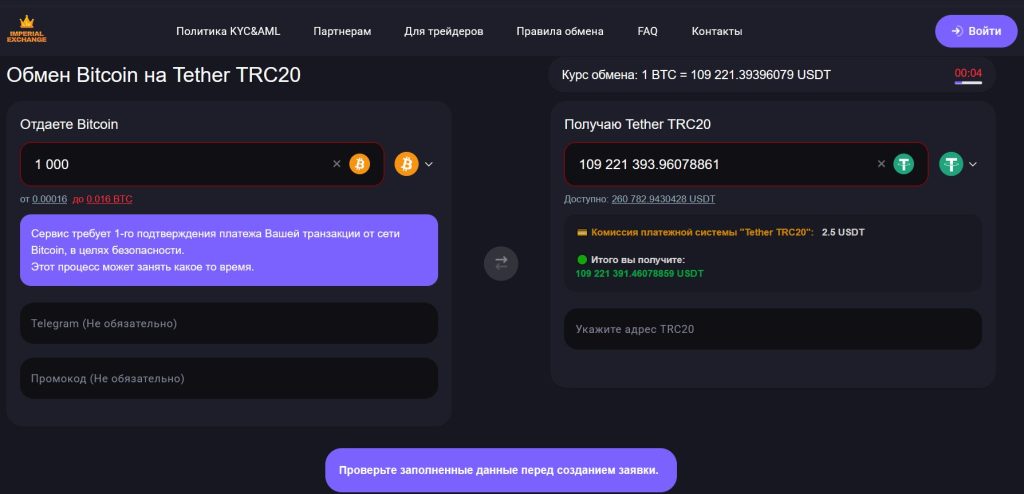Click the maximum 0.016 BTC link

109,199
